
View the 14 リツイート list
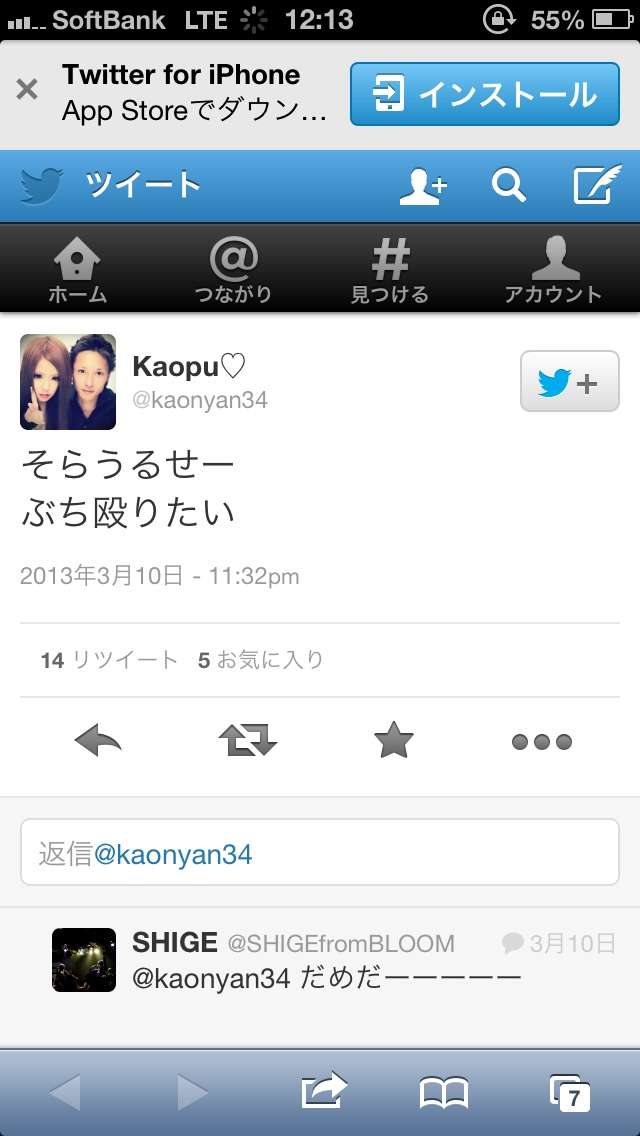coord(109,660)
